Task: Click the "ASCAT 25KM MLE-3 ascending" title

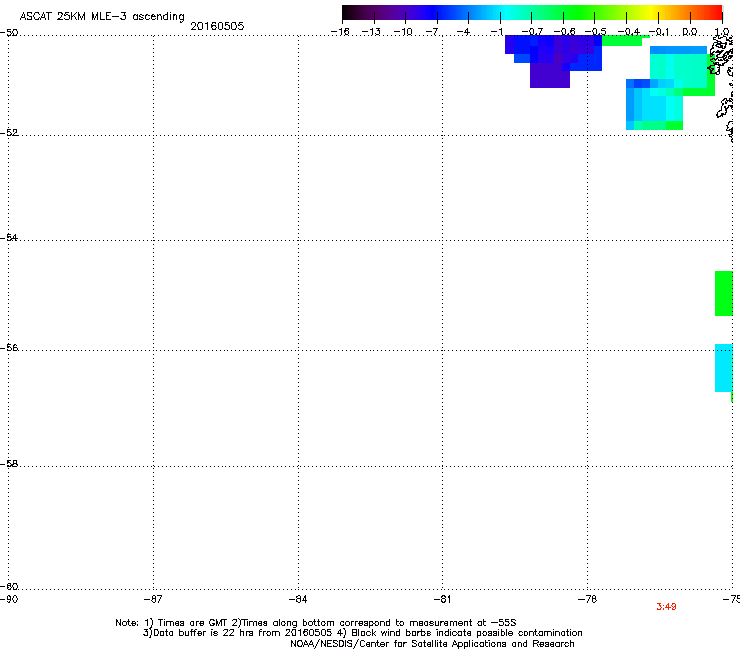Action: click(102, 17)
